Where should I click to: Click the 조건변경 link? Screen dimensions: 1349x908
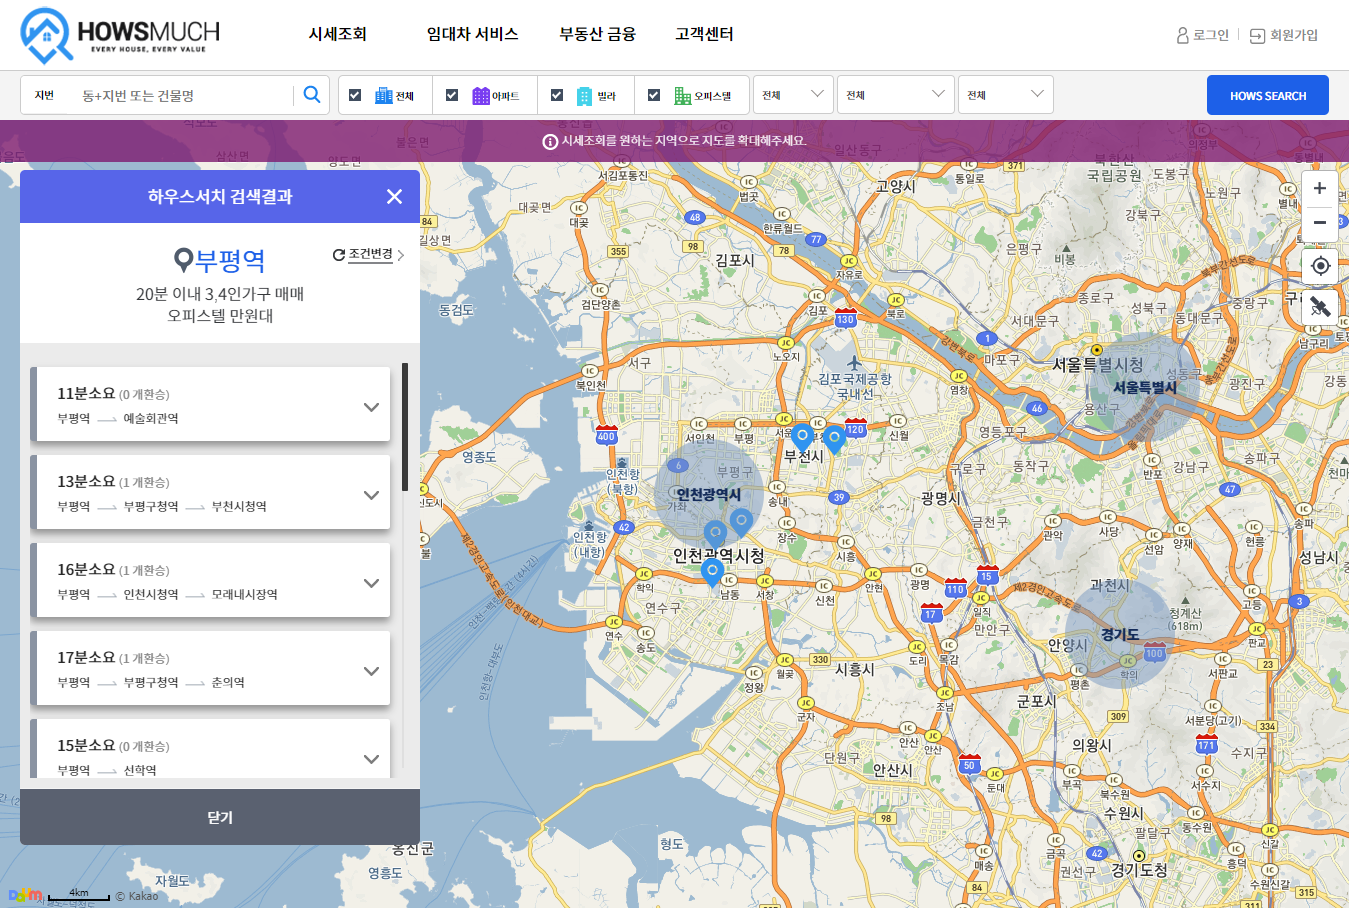click(x=369, y=255)
